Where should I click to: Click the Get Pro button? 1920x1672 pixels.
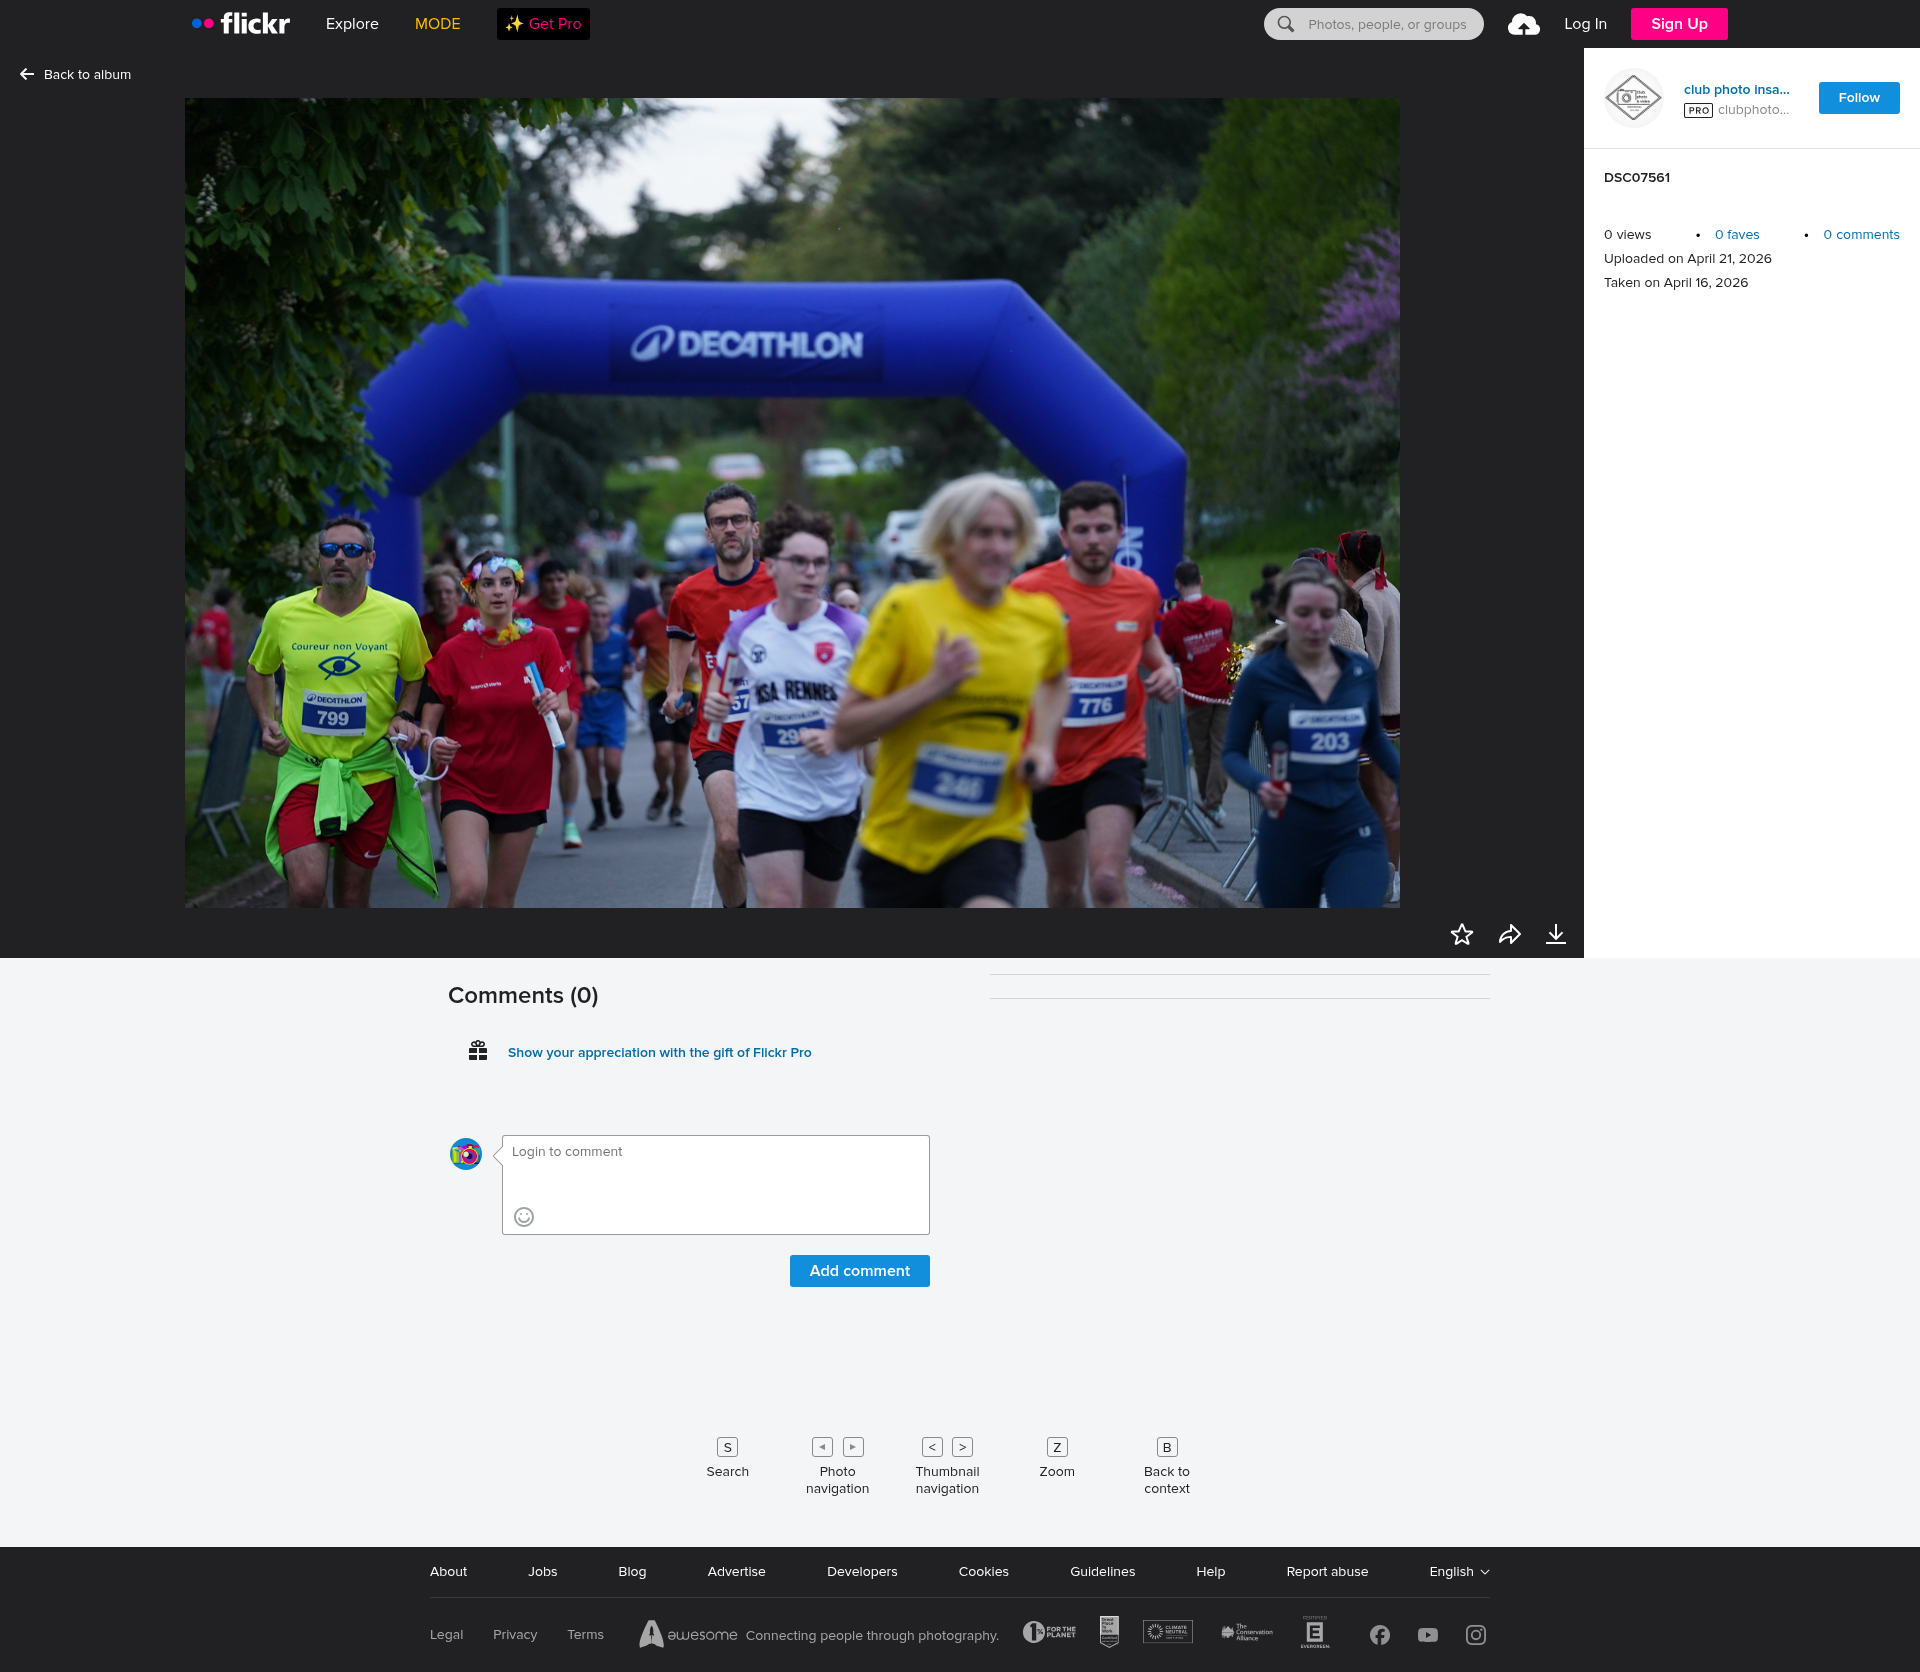click(x=543, y=24)
